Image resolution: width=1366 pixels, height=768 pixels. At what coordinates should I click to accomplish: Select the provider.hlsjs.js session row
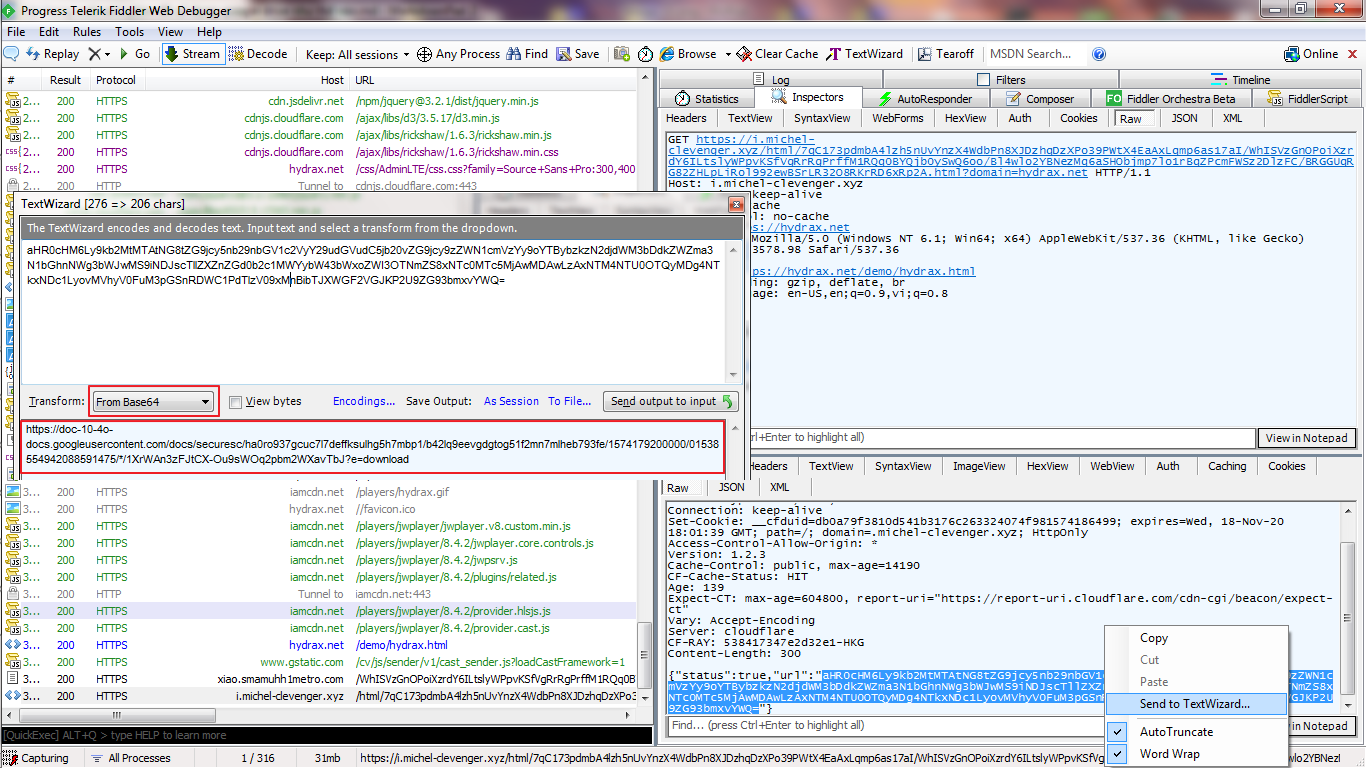(x=320, y=611)
